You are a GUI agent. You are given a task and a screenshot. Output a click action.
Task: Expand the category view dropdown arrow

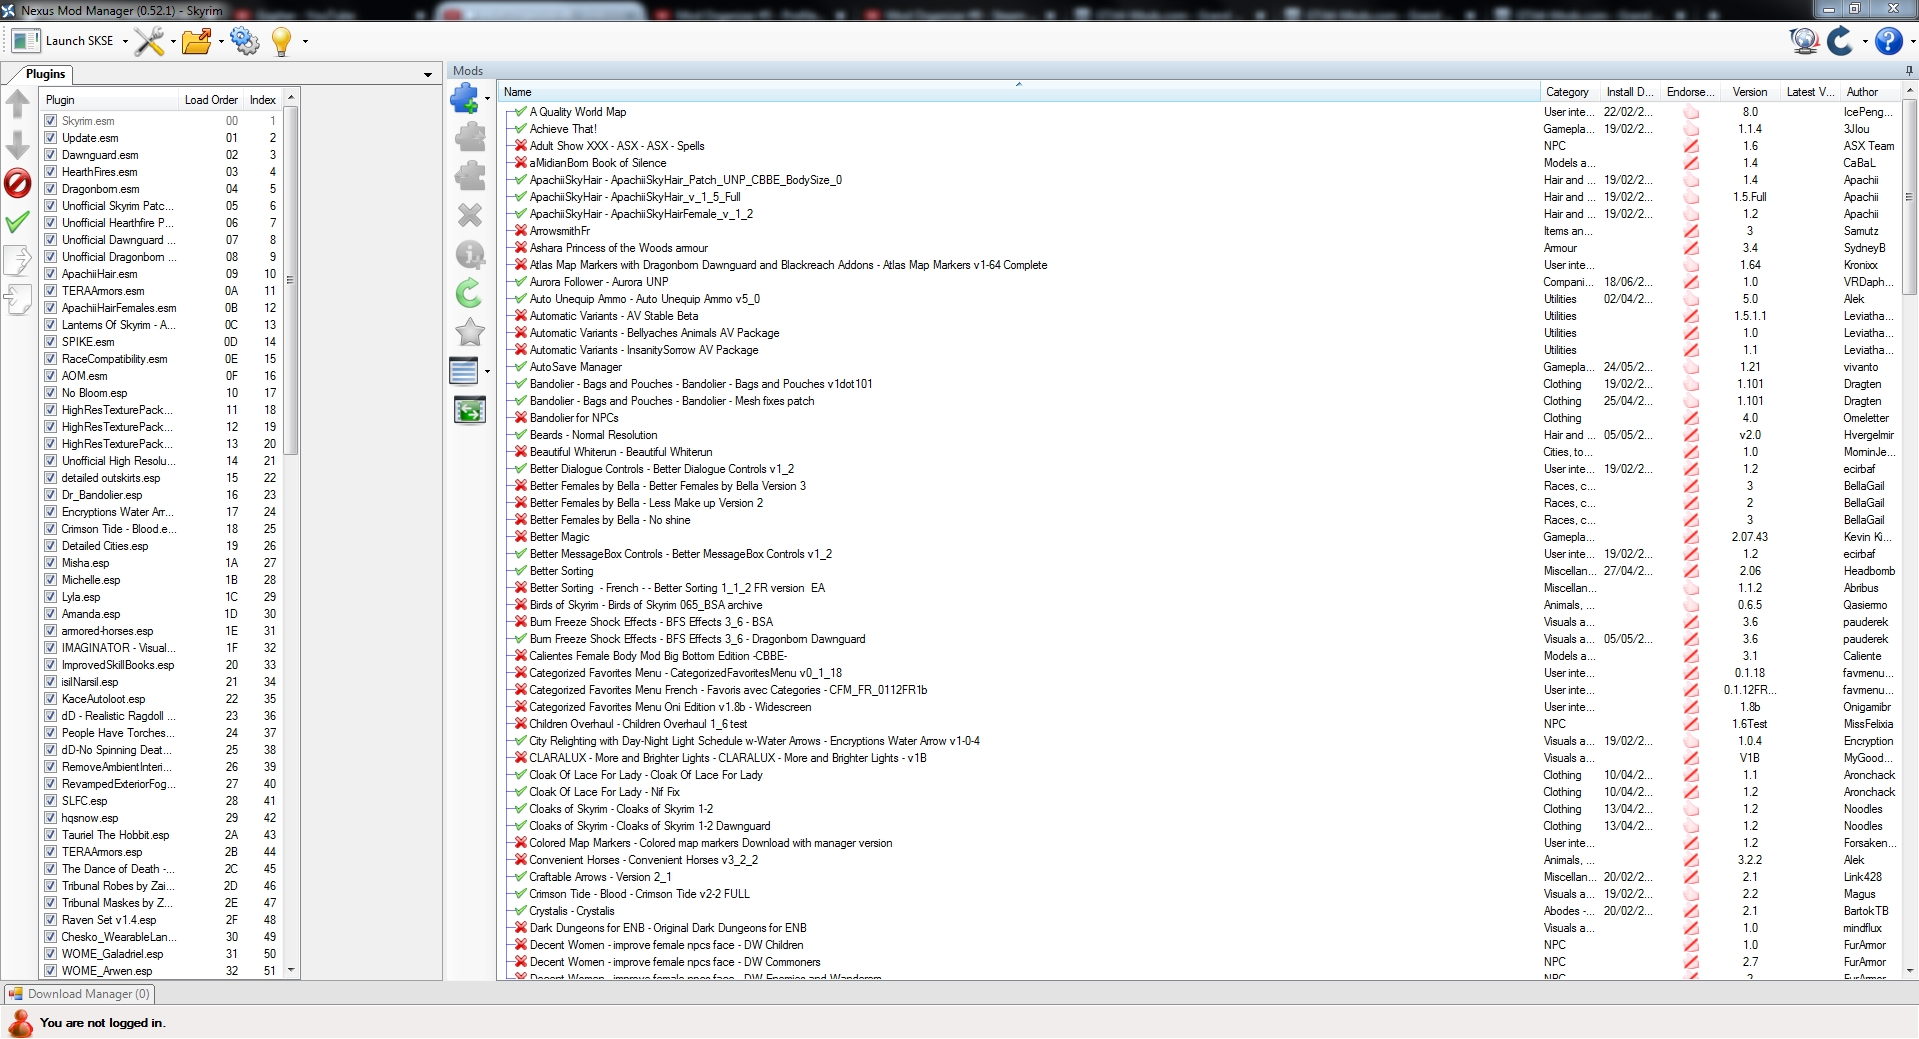coord(488,372)
